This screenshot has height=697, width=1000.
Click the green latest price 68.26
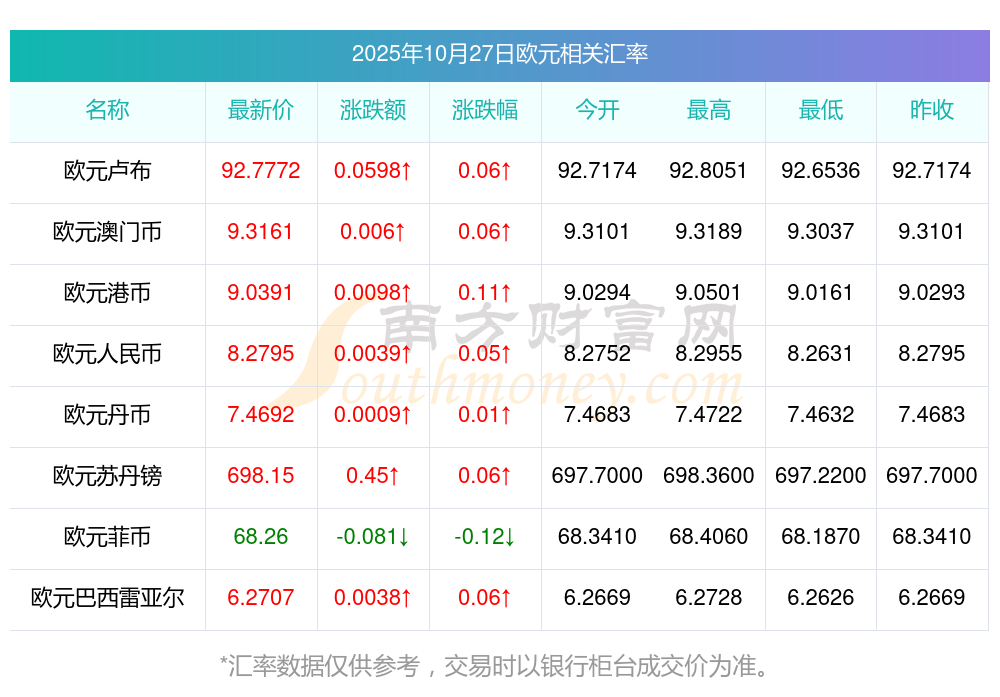point(261,536)
